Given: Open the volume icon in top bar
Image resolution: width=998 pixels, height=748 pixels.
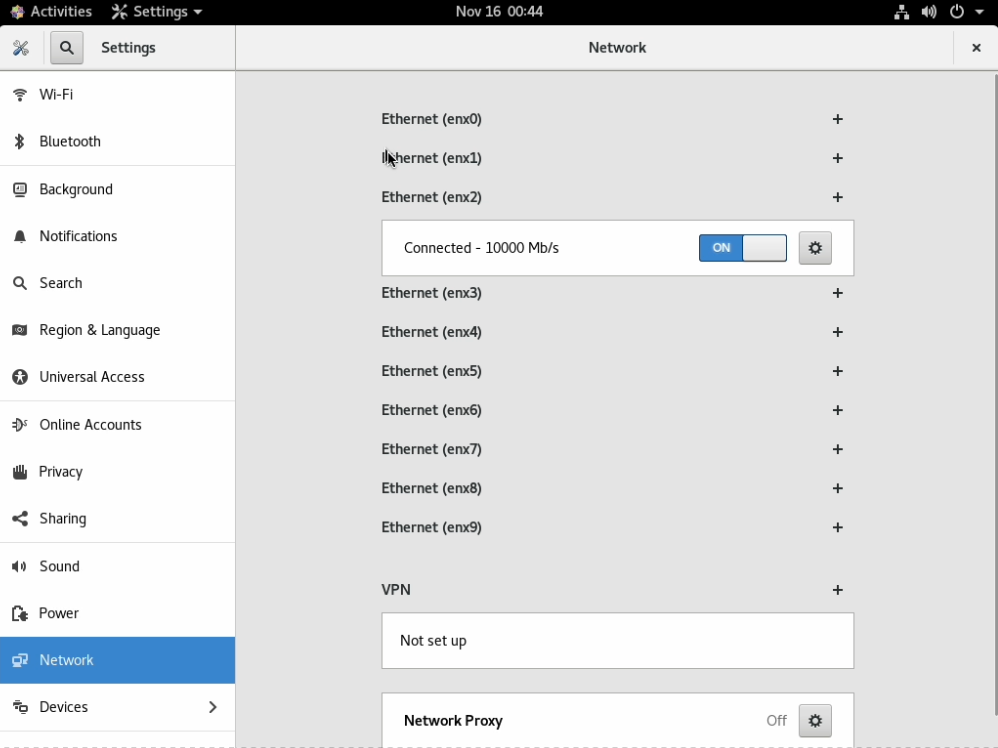Looking at the screenshot, I should point(929,12).
